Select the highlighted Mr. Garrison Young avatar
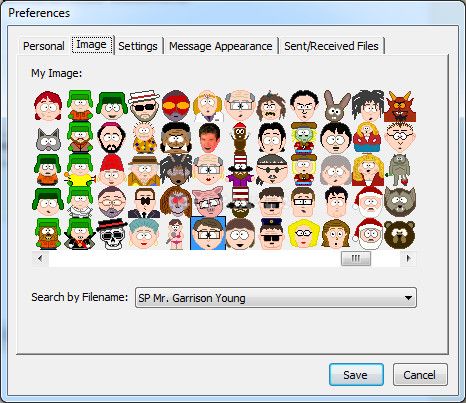The width and height of the screenshot is (466, 403). click(x=208, y=233)
